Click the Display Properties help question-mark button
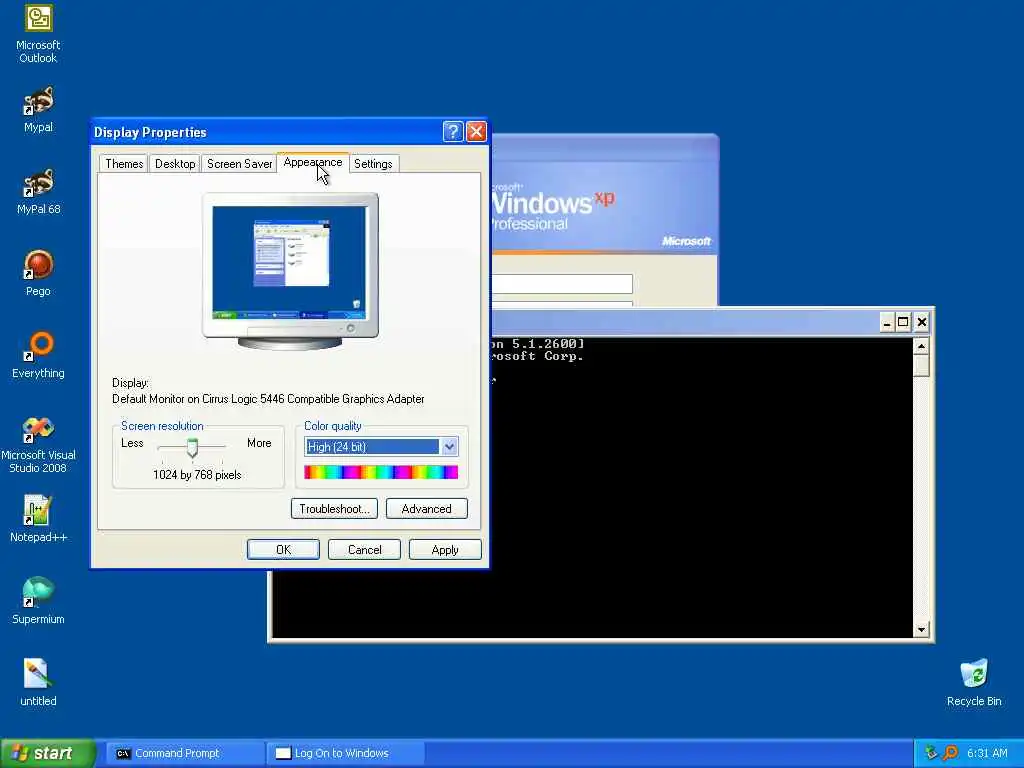The width and height of the screenshot is (1024, 768). (x=453, y=132)
